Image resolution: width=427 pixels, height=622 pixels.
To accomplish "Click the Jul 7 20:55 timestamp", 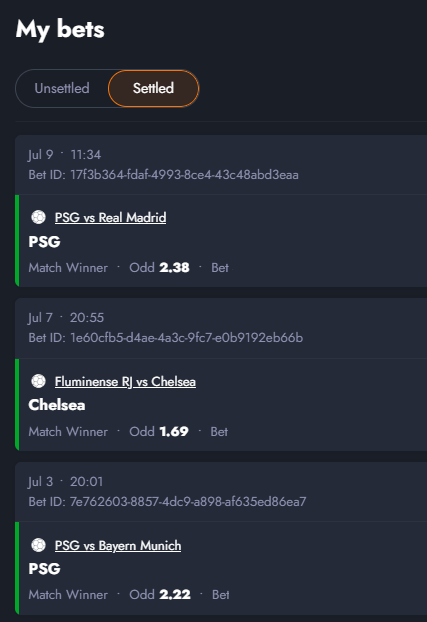I will 66,318.
